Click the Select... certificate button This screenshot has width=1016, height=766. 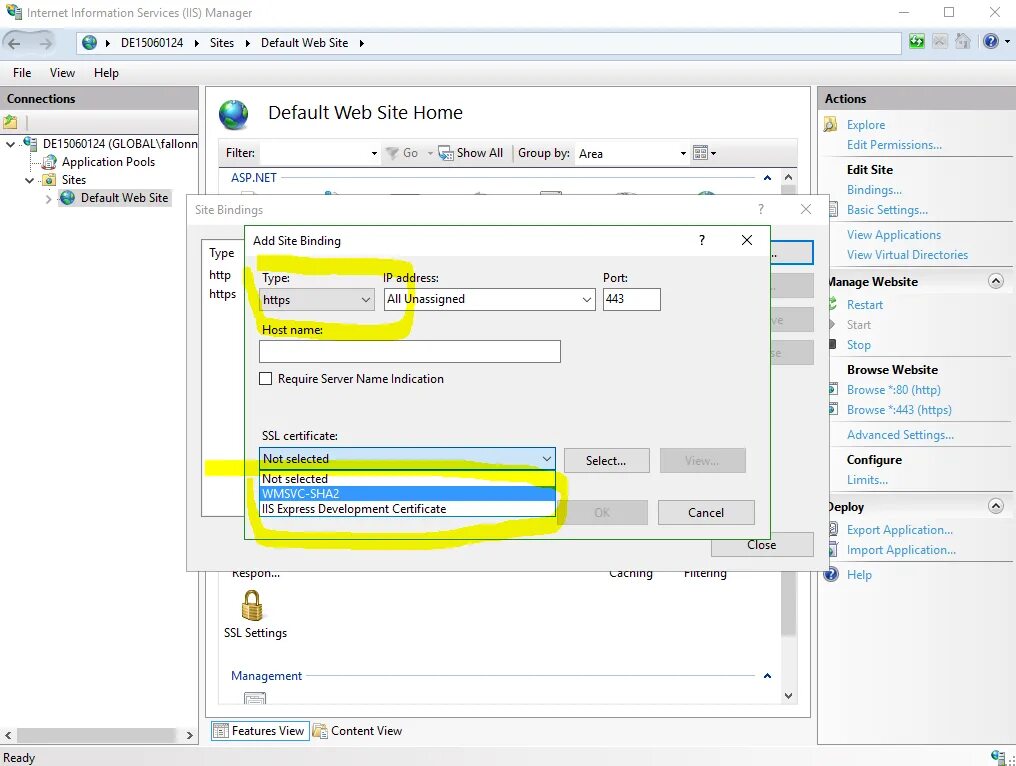[606, 461]
